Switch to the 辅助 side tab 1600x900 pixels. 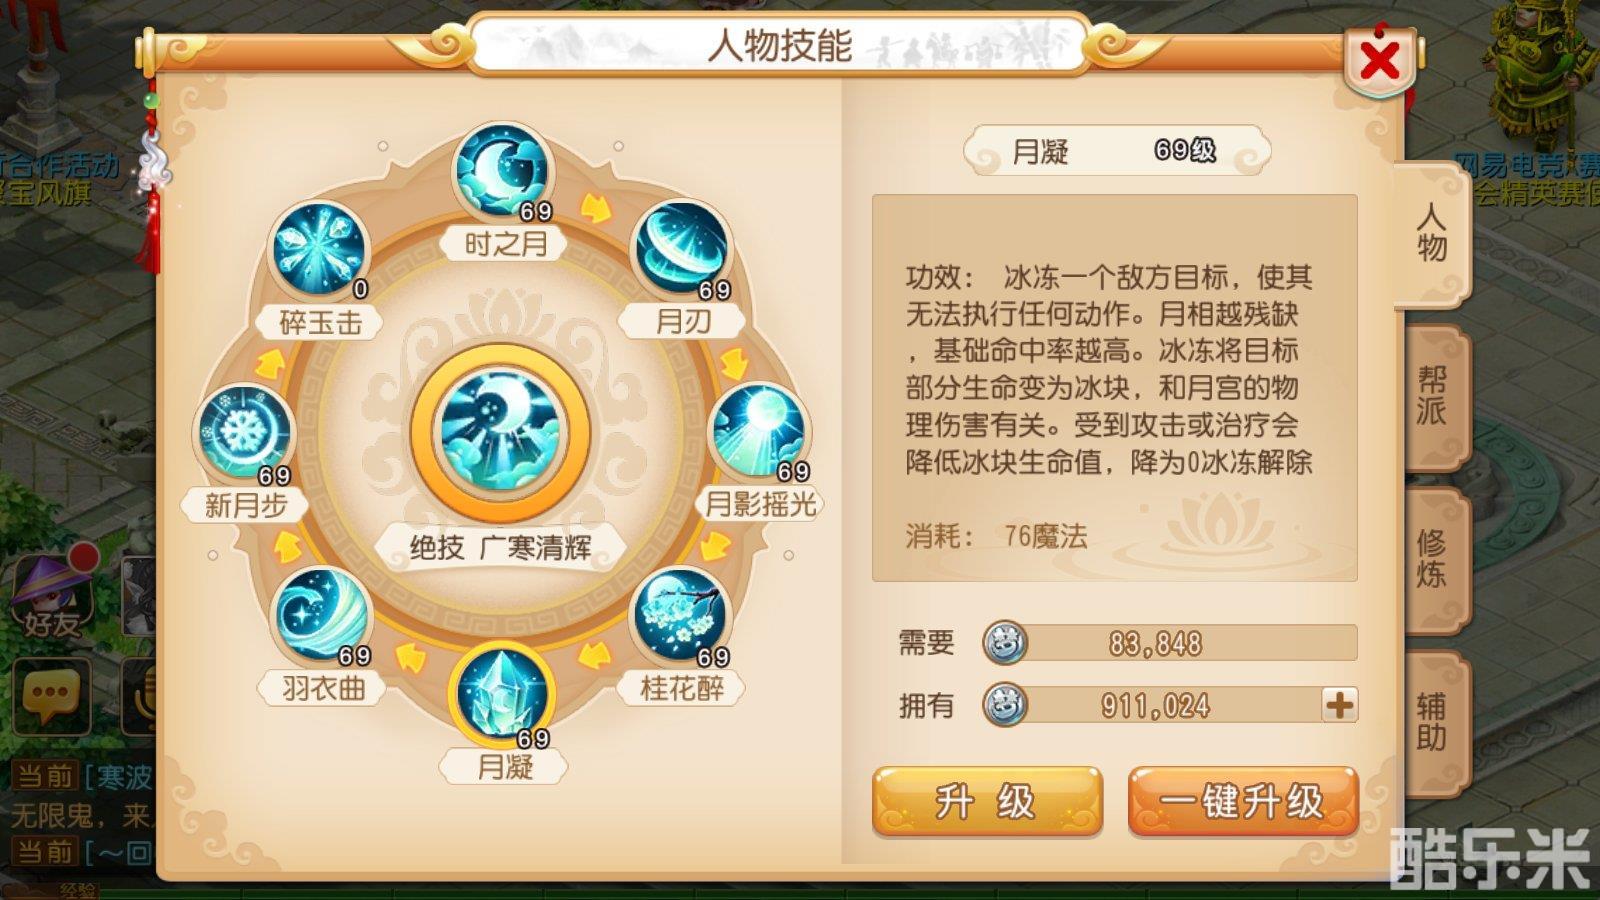(x=1434, y=722)
